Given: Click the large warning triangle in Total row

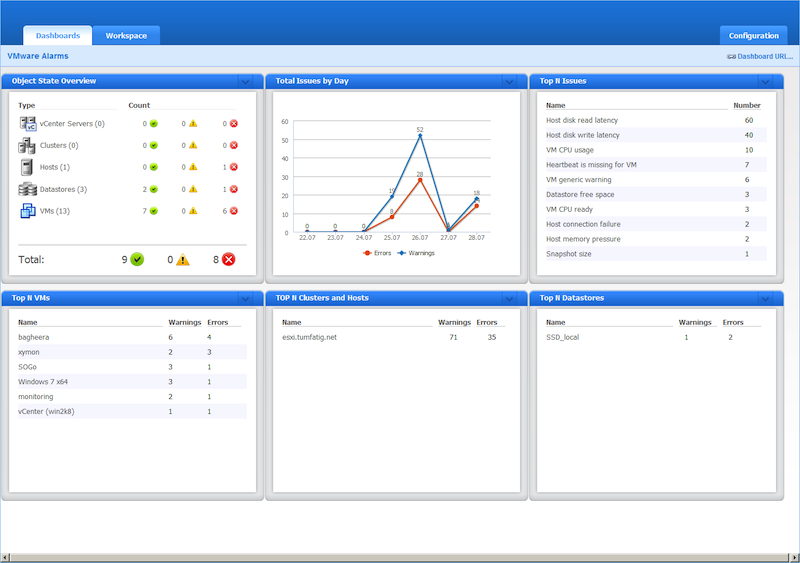Looking at the screenshot, I should coord(183,260).
